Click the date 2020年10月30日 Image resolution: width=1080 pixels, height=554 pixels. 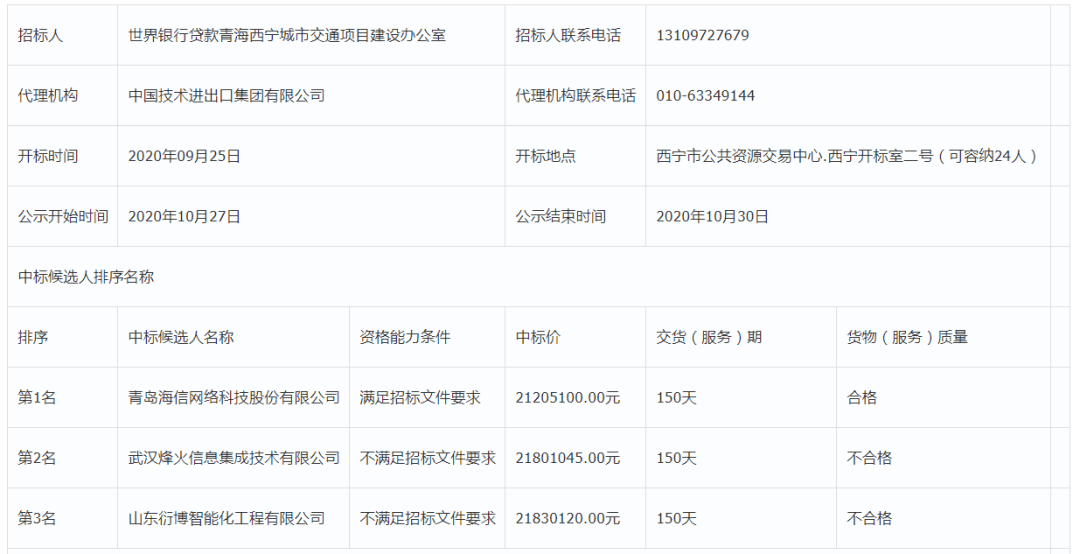[x=712, y=217]
